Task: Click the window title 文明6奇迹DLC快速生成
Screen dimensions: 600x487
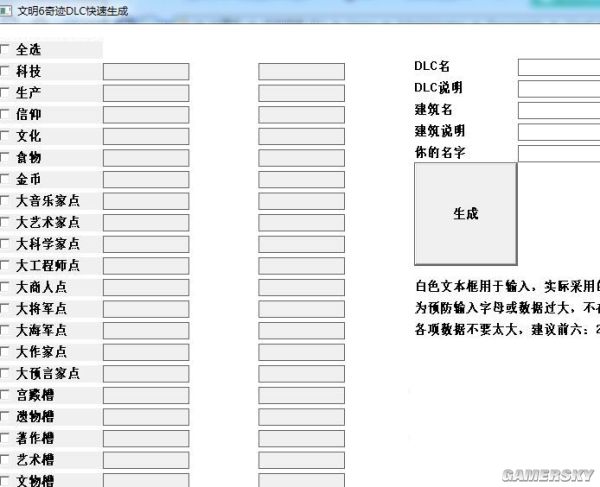Action: click(73, 11)
